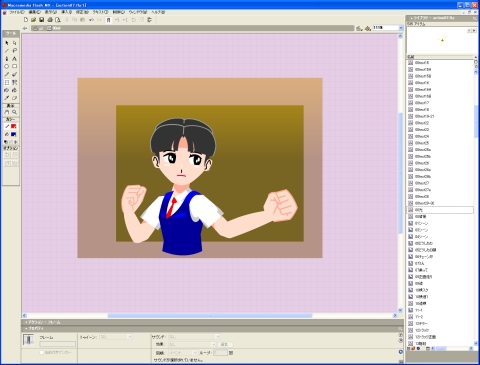Select the Fill Transform tool
This screenshot has height=365, width=480.
click(x=15, y=82)
